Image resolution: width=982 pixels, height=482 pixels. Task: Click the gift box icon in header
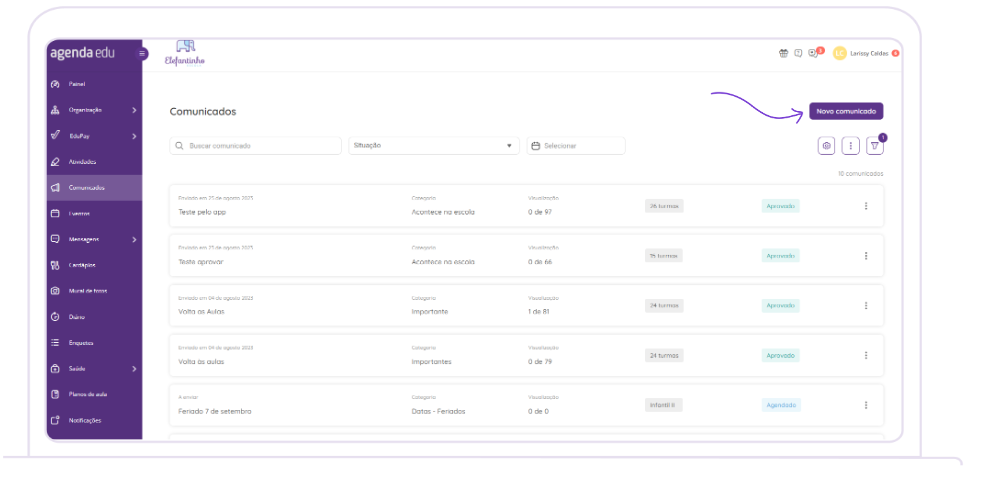coord(783,53)
